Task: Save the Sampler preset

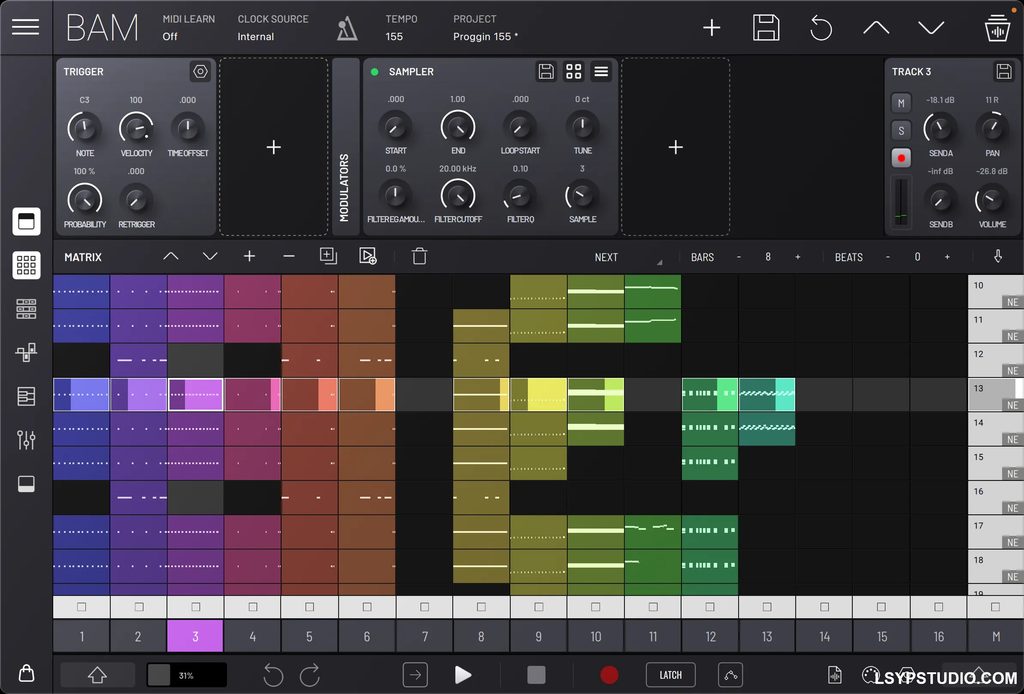Action: pos(546,71)
